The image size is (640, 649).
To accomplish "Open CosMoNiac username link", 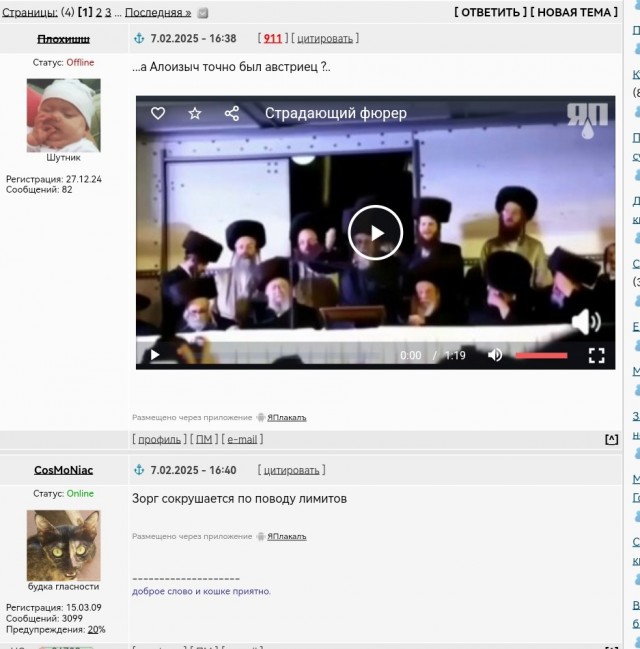I will [x=63, y=470].
